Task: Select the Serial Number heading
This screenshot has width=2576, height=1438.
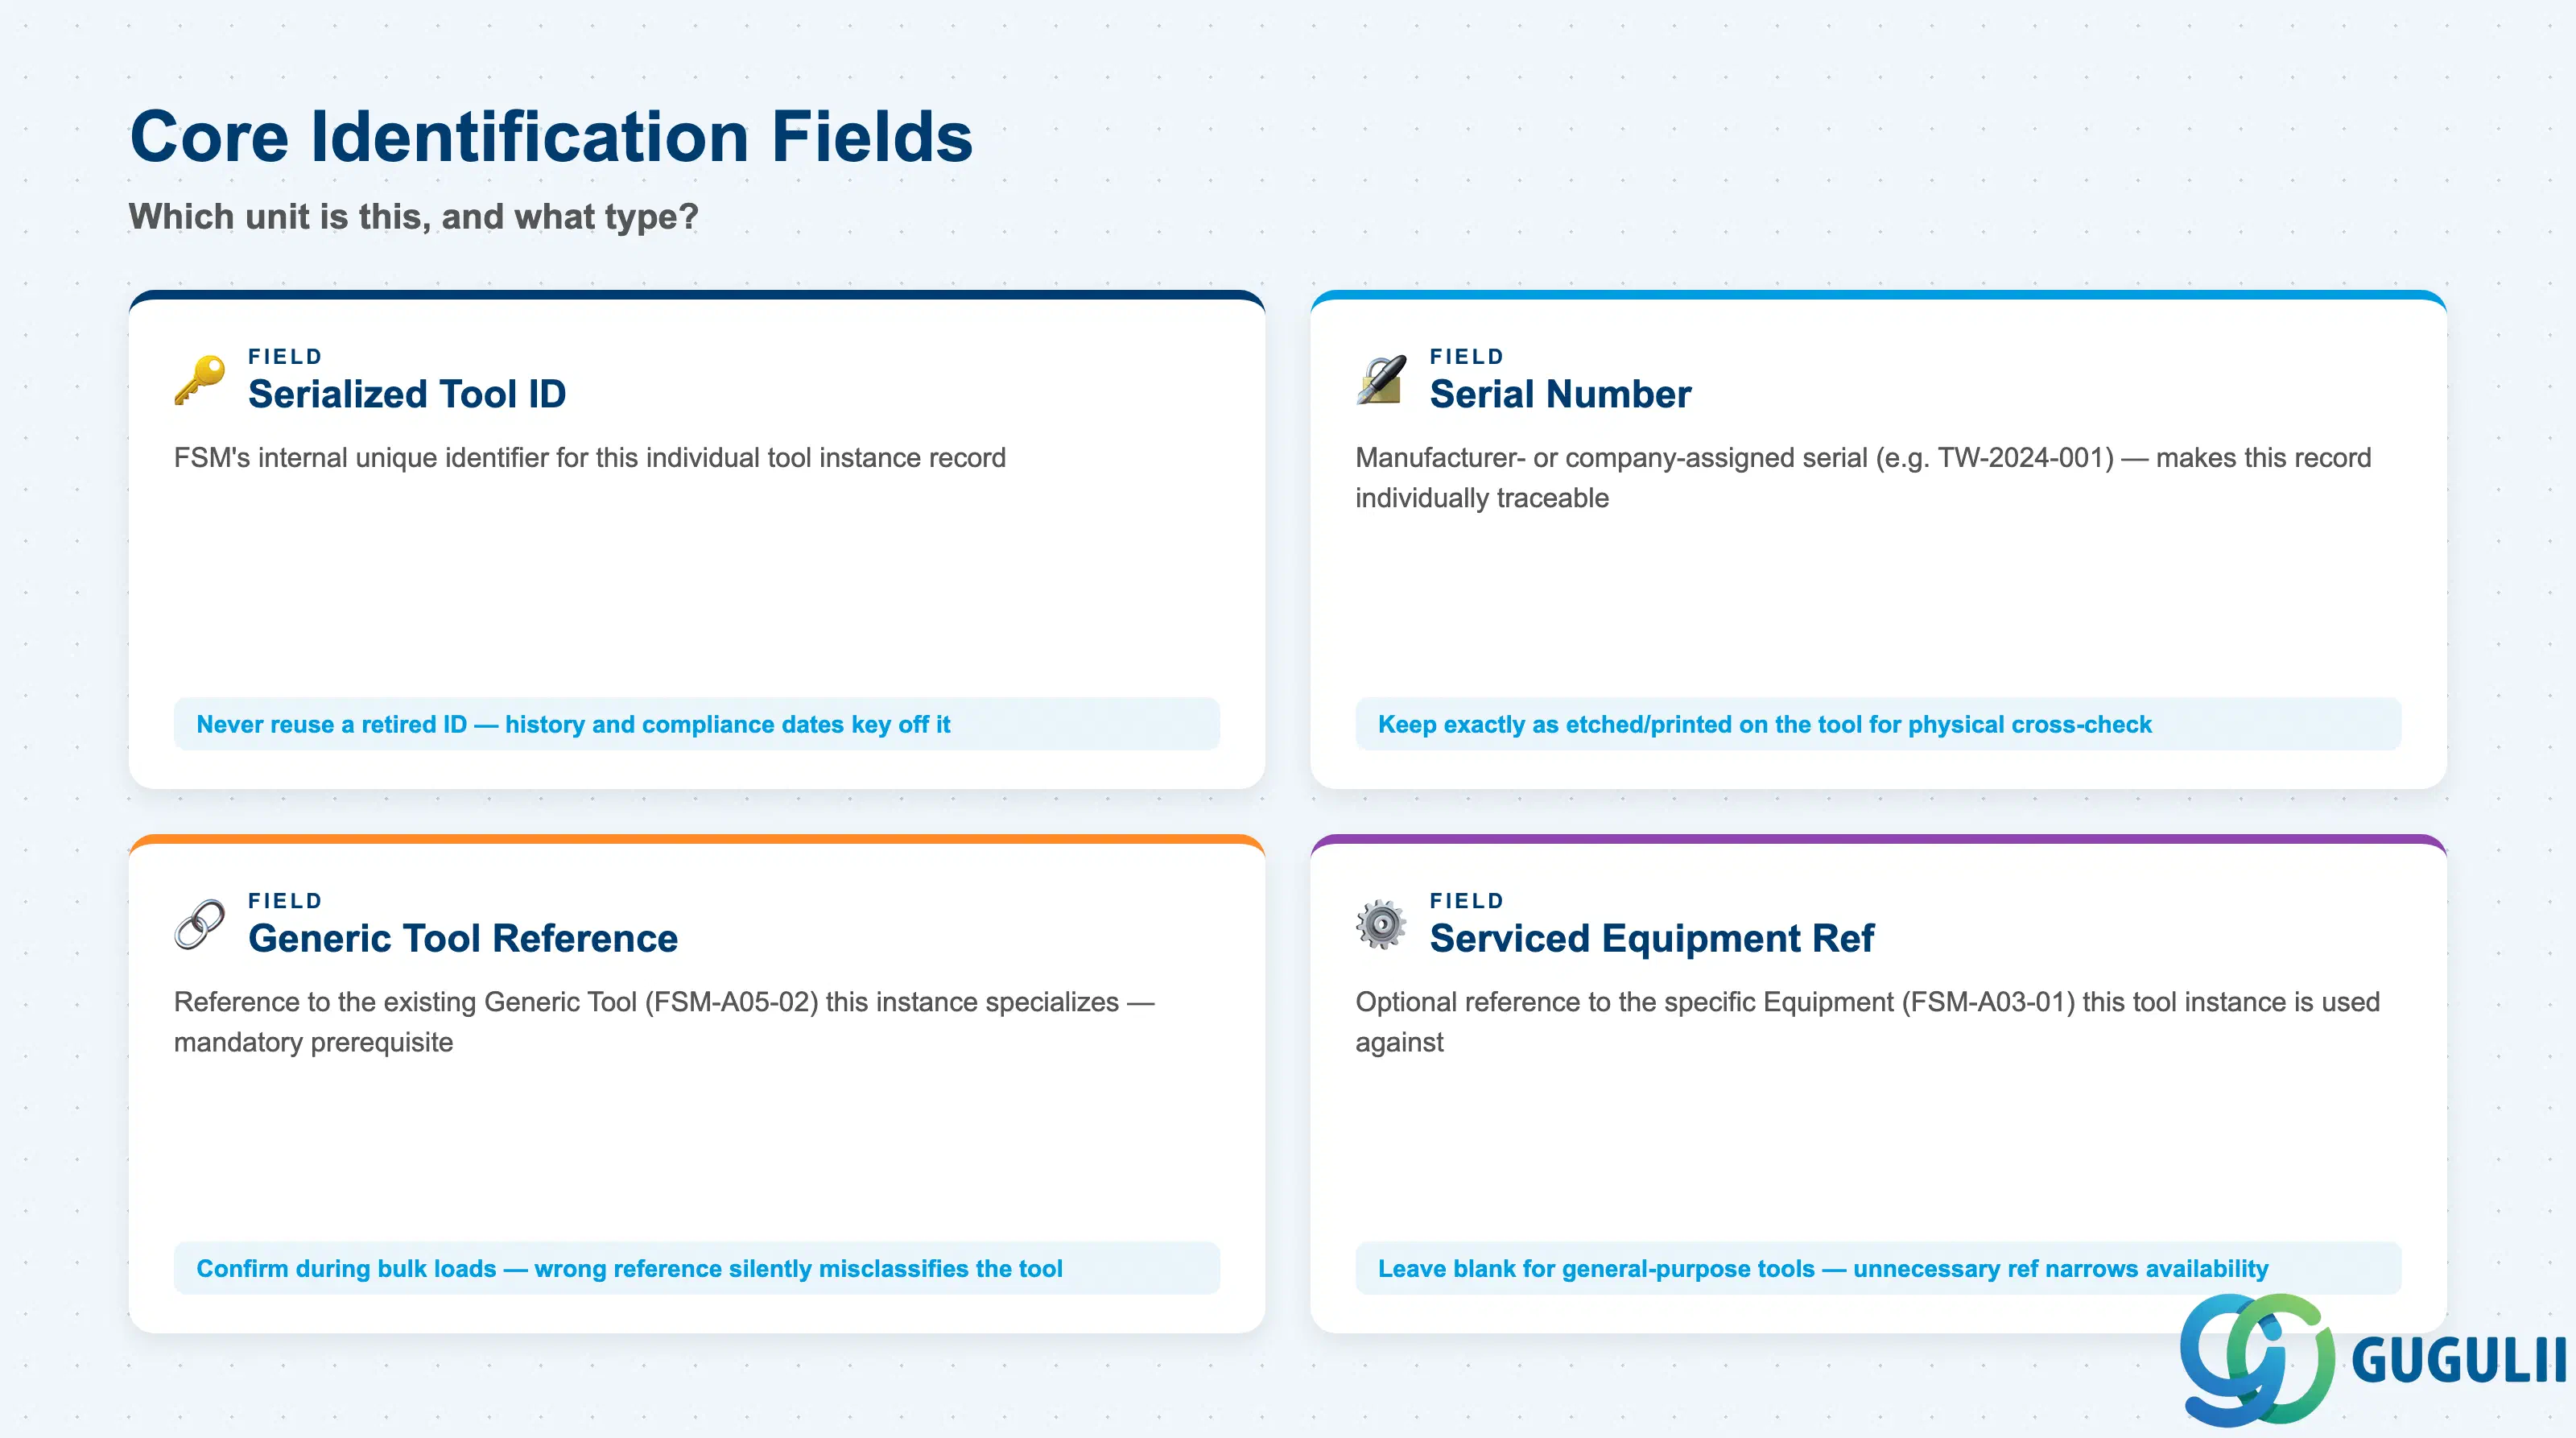Action: pyautogui.click(x=1560, y=394)
